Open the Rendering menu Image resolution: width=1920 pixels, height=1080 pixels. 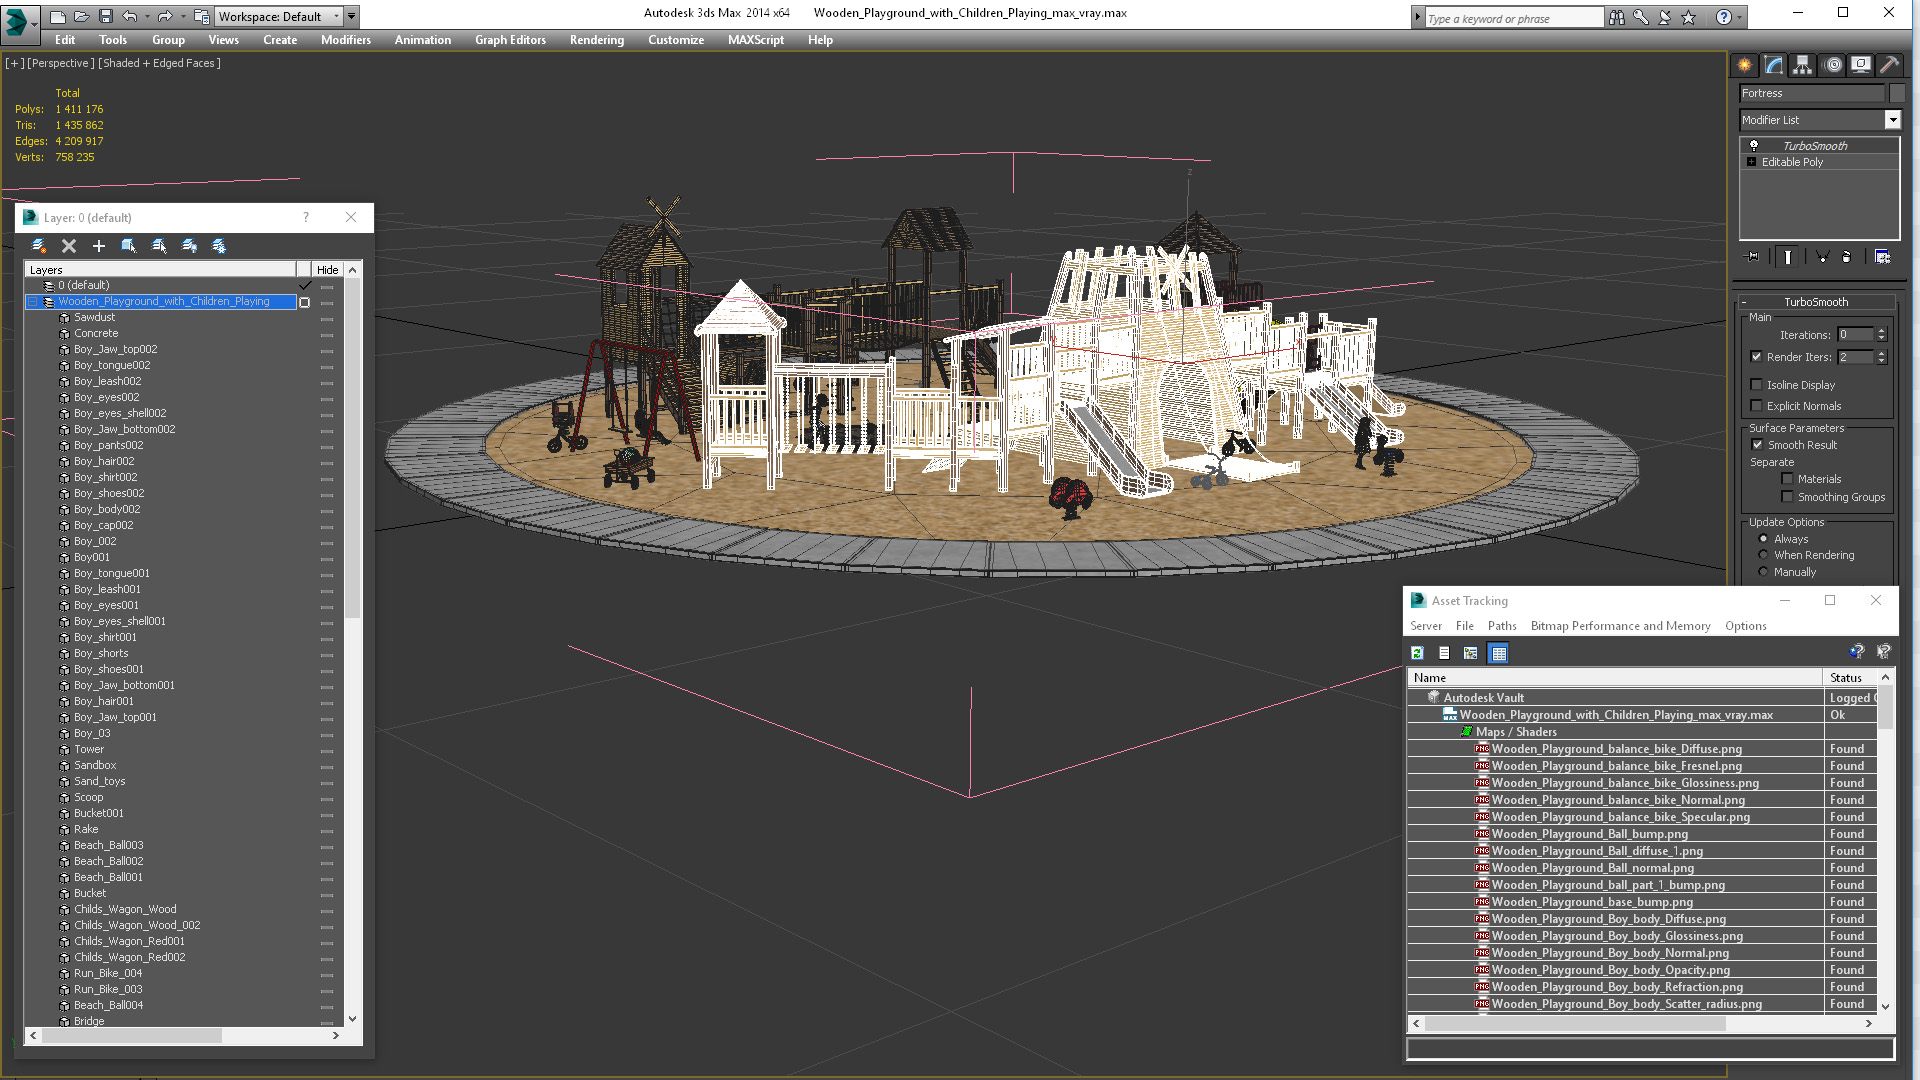point(596,40)
